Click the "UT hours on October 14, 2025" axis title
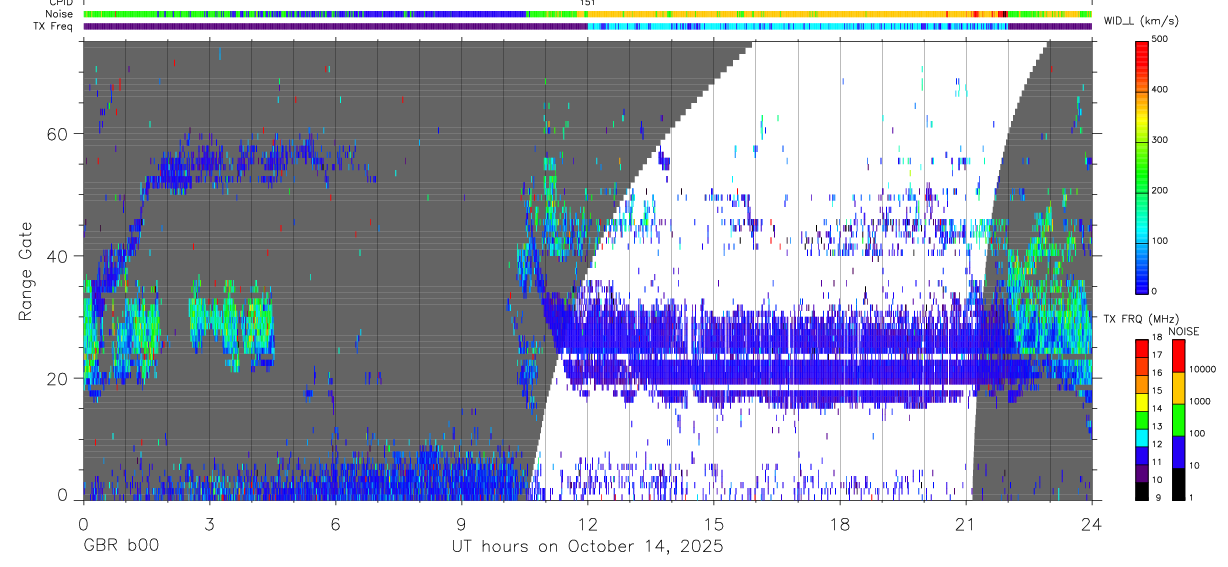 point(587,546)
